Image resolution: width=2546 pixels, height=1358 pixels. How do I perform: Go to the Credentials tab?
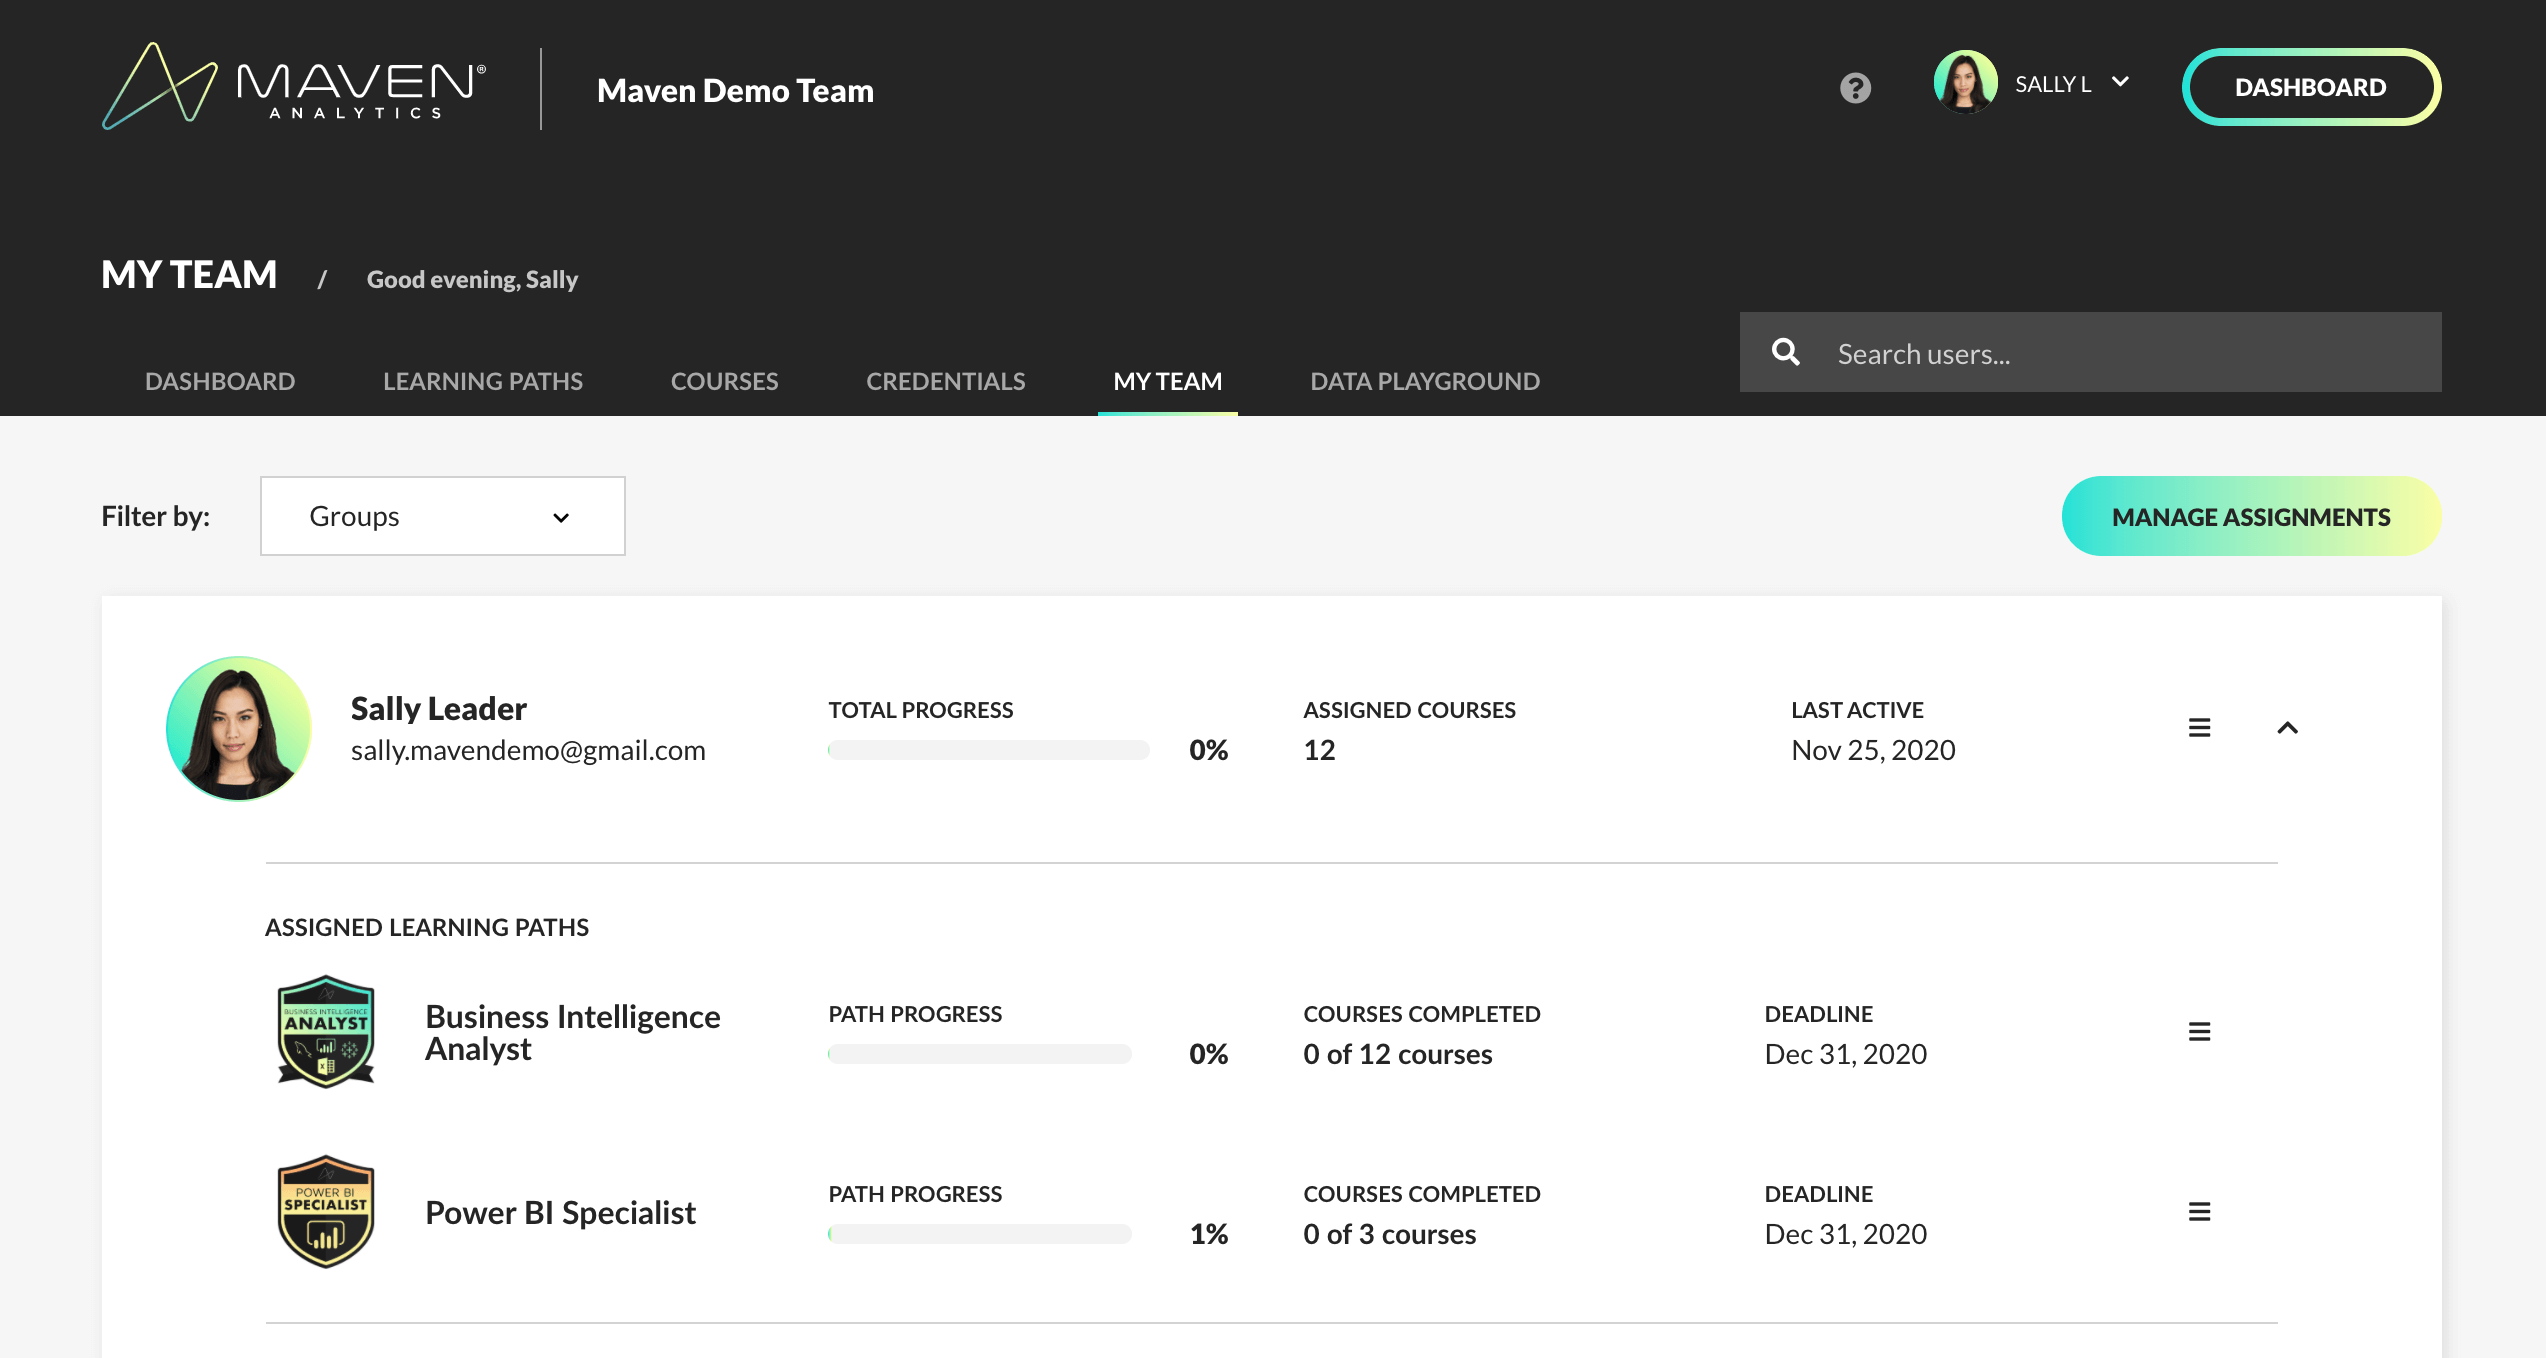(x=945, y=381)
